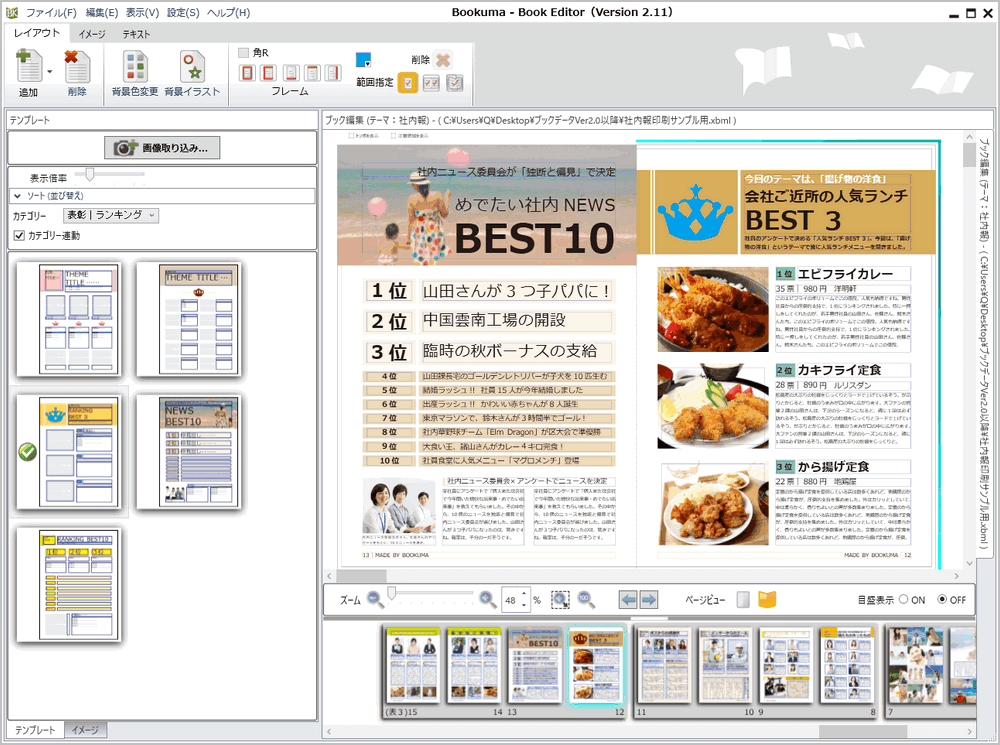Open the ファイル(F) menu
Image resolution: width=1000 pixels, height=745 pixels.
point(51,13)
